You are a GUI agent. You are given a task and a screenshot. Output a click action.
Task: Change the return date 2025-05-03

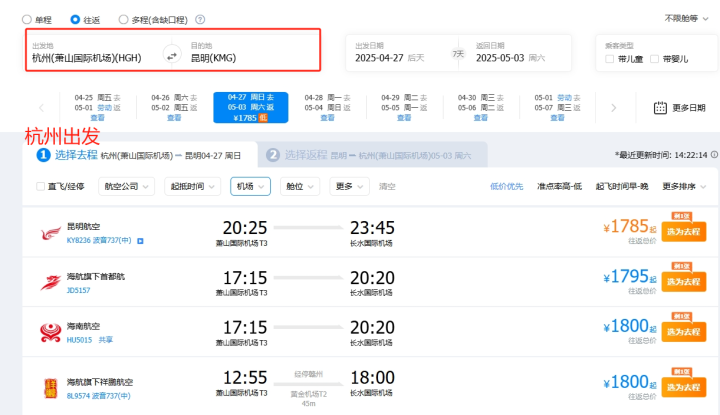(x=500, y=58)
